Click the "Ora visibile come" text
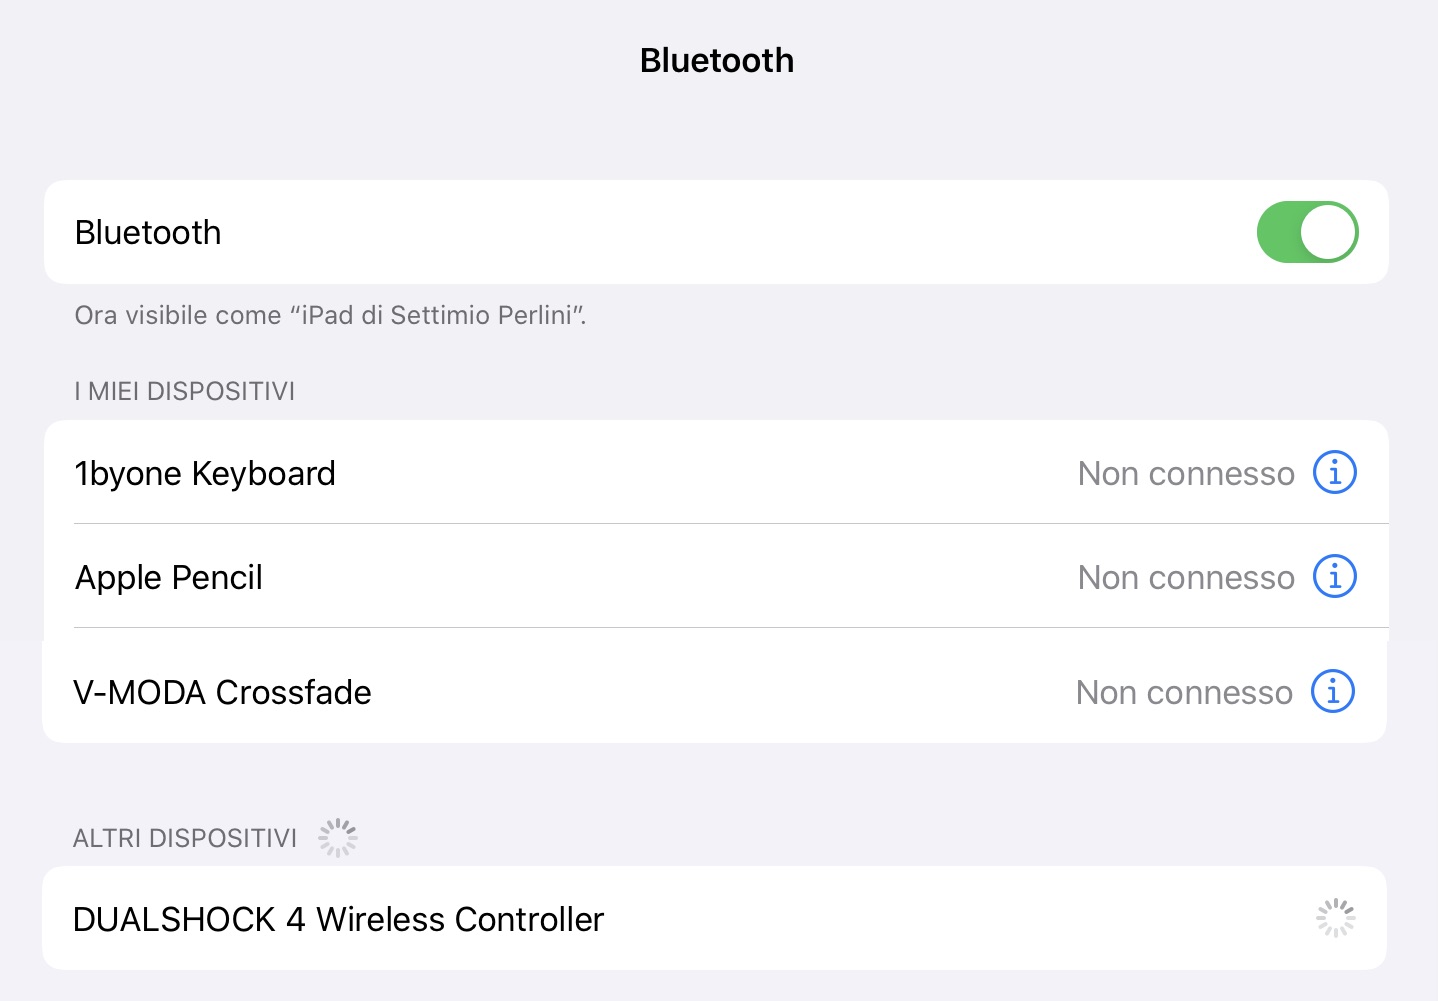 pyautogui.click(x=178, y=315)
